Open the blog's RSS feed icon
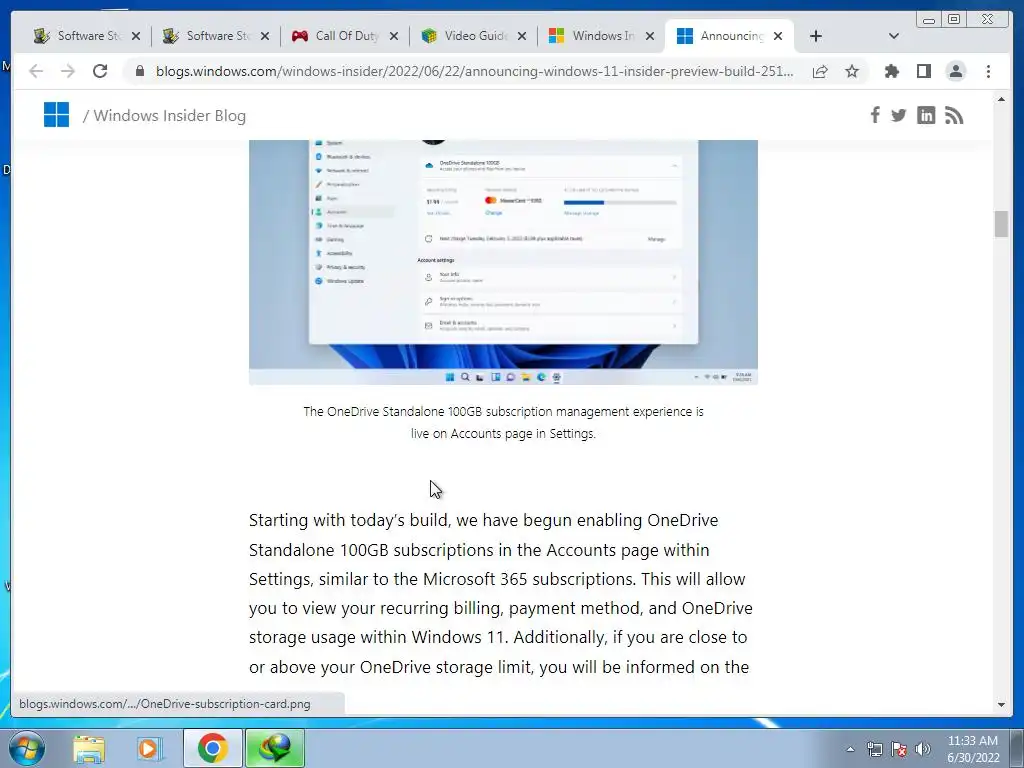The height and width of the screenshot is (768, 1024). pos(953,116)
